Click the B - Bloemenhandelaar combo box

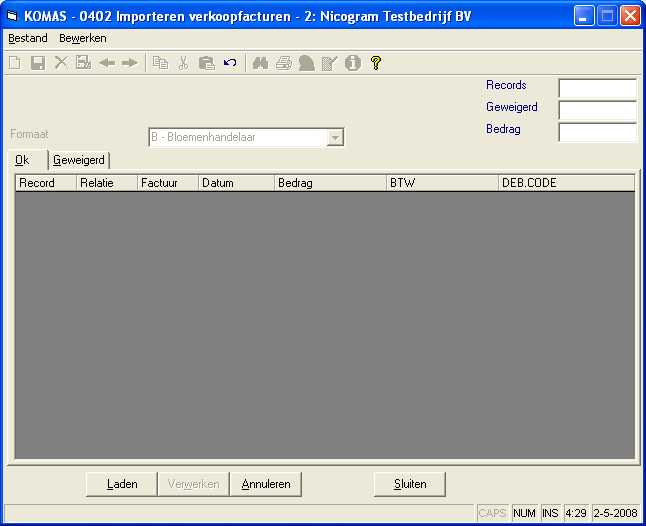click(x=246, y=137)
